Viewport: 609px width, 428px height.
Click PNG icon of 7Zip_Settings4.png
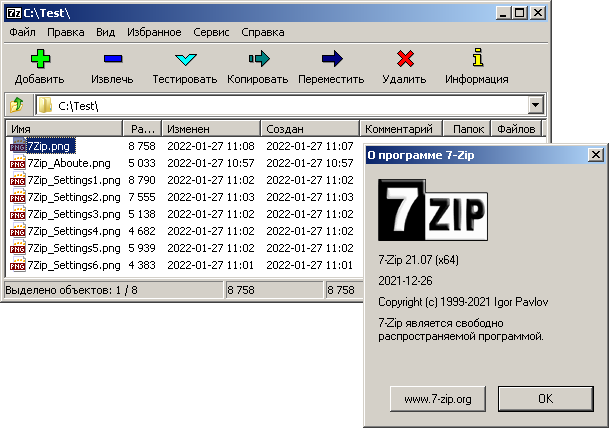(x=17, y=231)
